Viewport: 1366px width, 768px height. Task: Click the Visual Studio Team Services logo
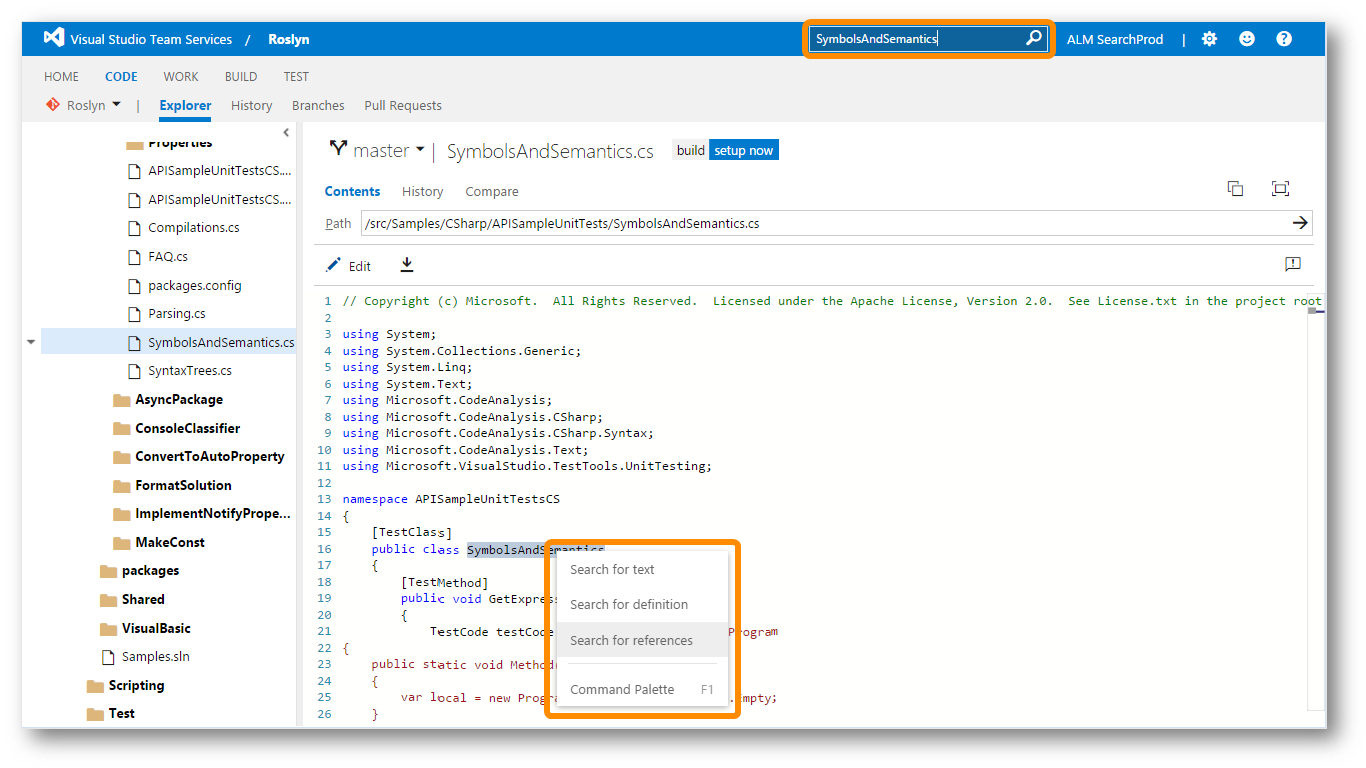pyautogui.click(x=53, y=38)
